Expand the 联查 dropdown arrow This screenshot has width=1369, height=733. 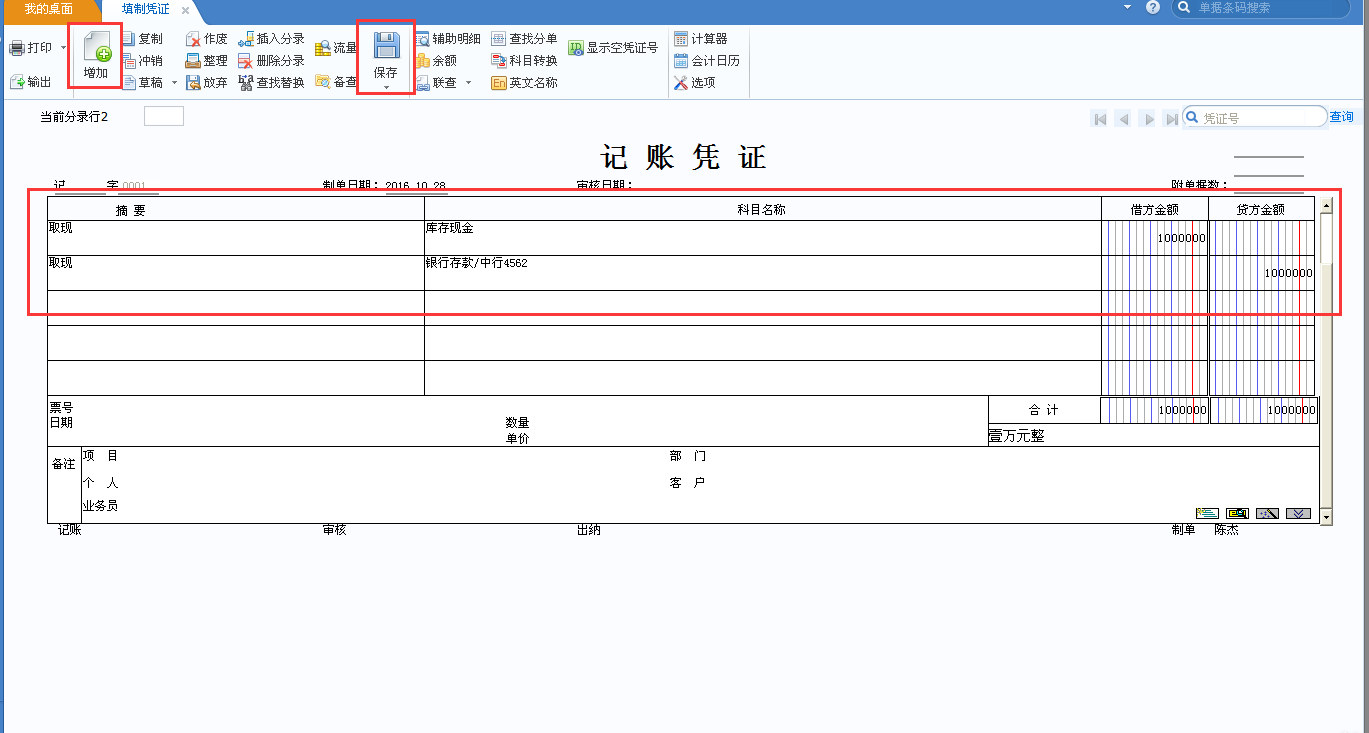pos(468,83)
